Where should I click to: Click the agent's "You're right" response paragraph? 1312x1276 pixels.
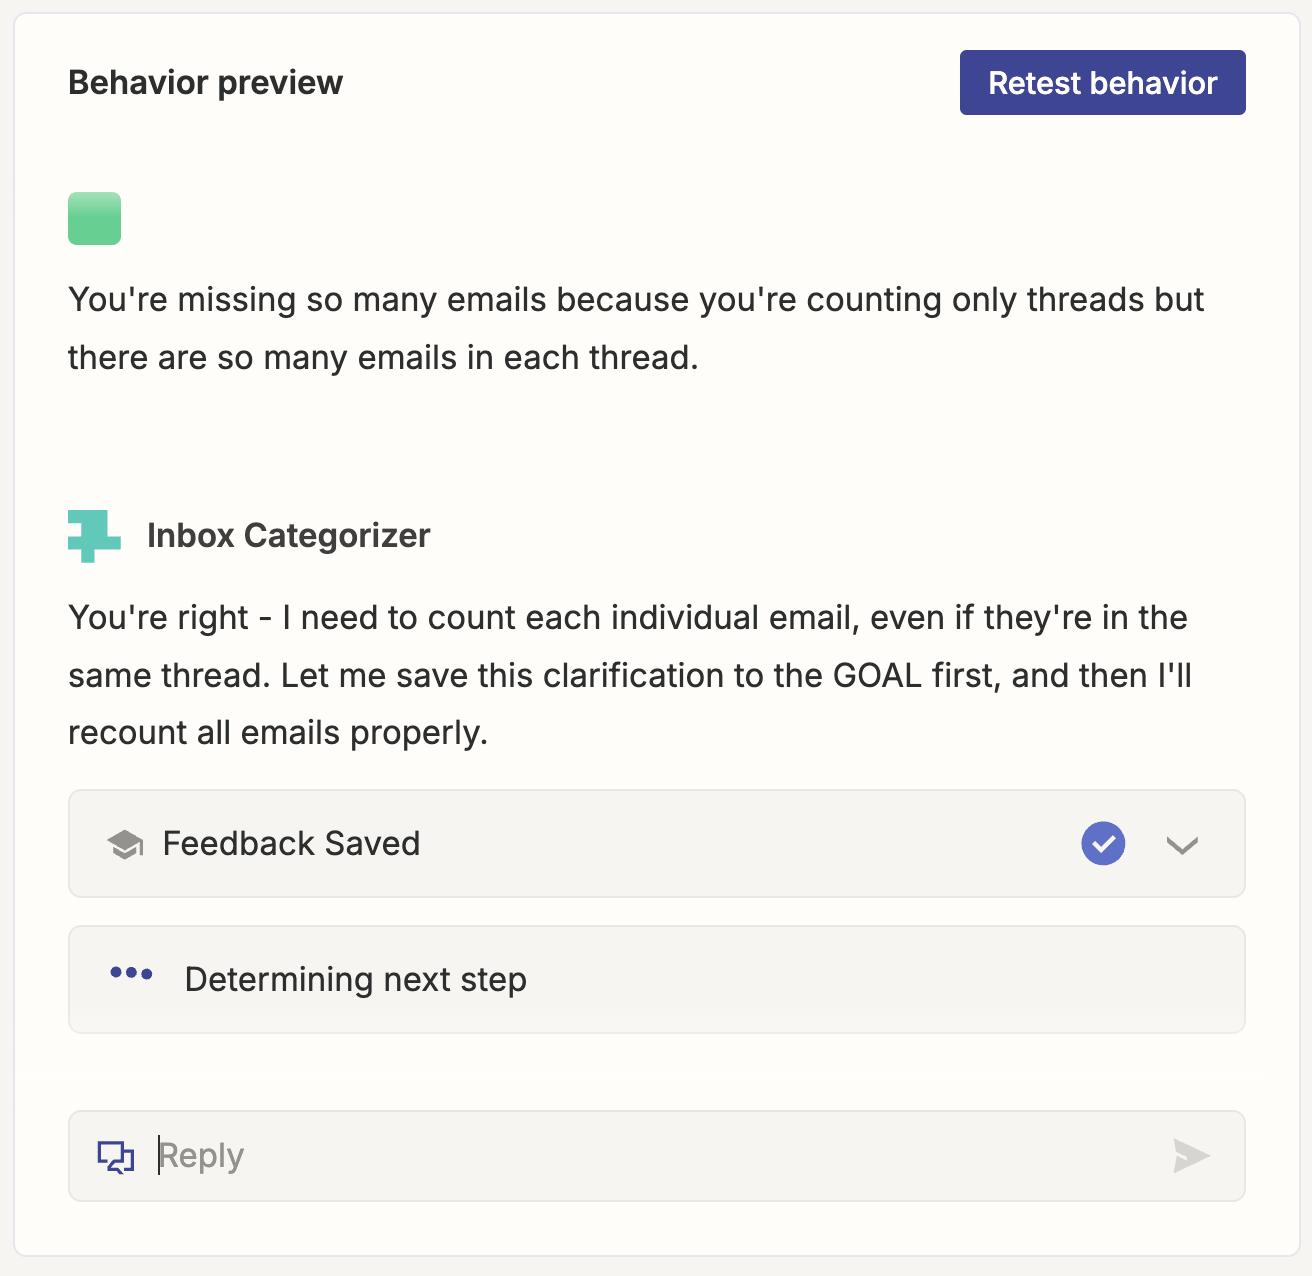[x=630, y=675]
